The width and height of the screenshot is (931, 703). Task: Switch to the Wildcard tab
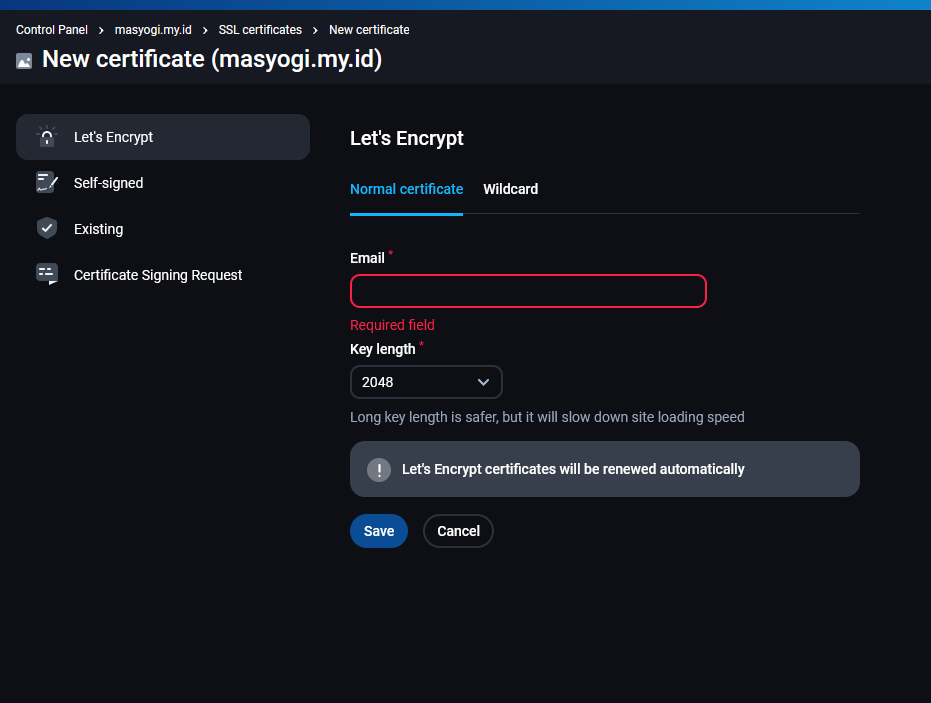coord(510,189)
